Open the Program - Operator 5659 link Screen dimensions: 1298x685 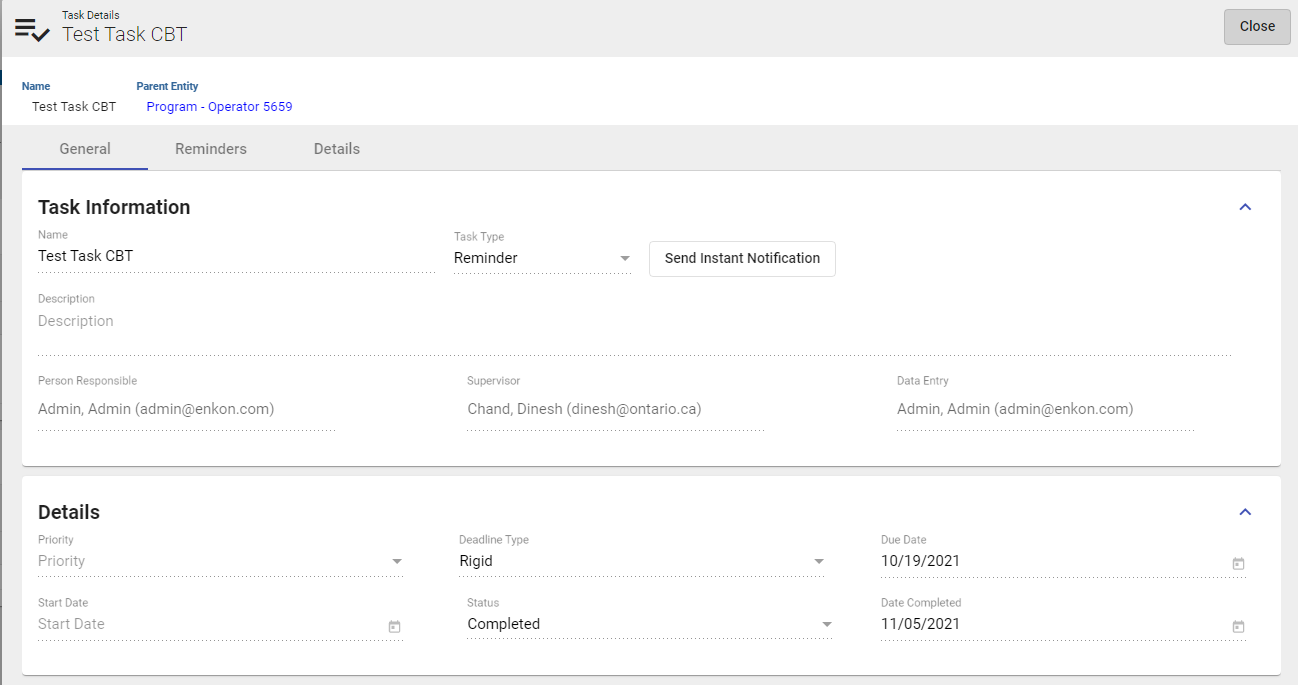click(x=219, y=107)
